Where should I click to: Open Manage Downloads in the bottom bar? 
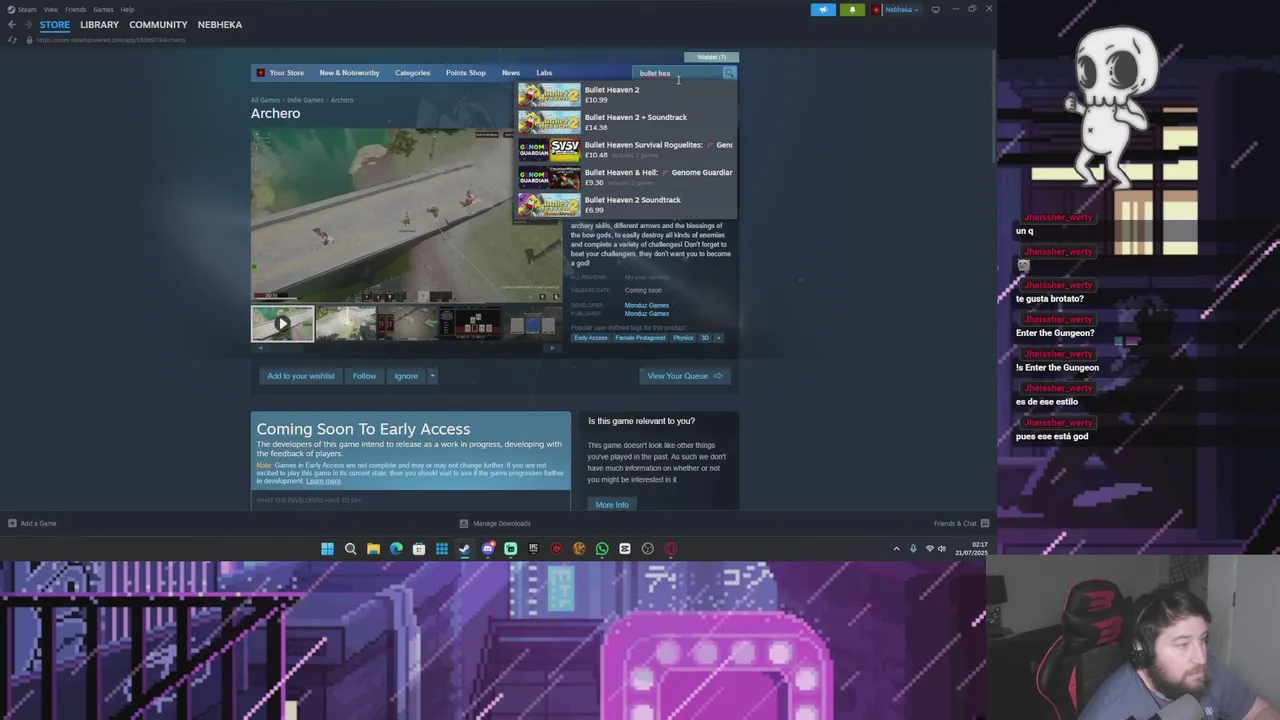click(x=495, y=523)
